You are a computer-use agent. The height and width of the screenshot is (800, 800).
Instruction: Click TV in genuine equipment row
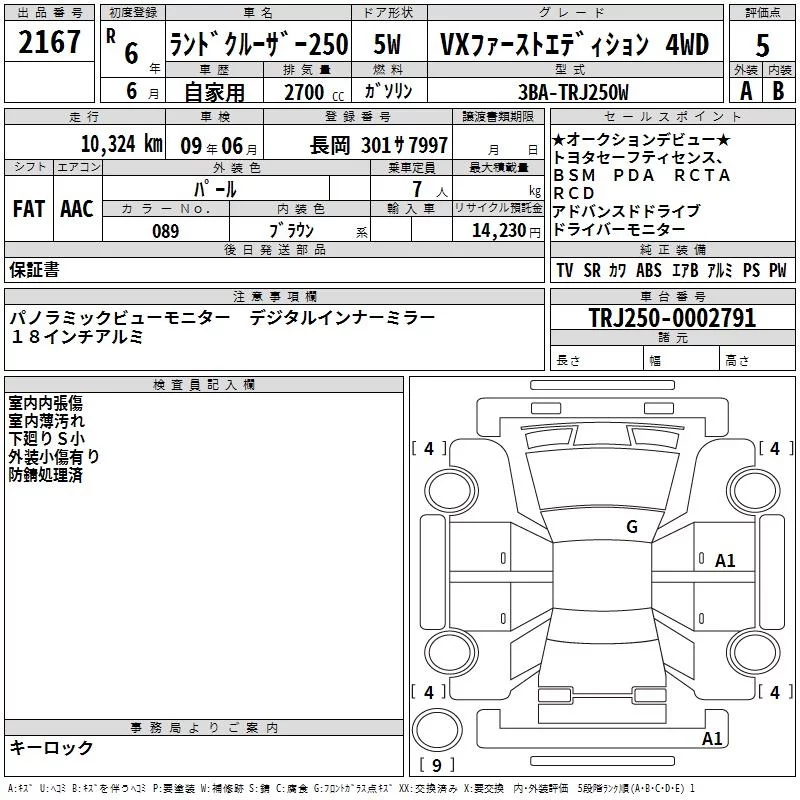(x=564, y=270)
